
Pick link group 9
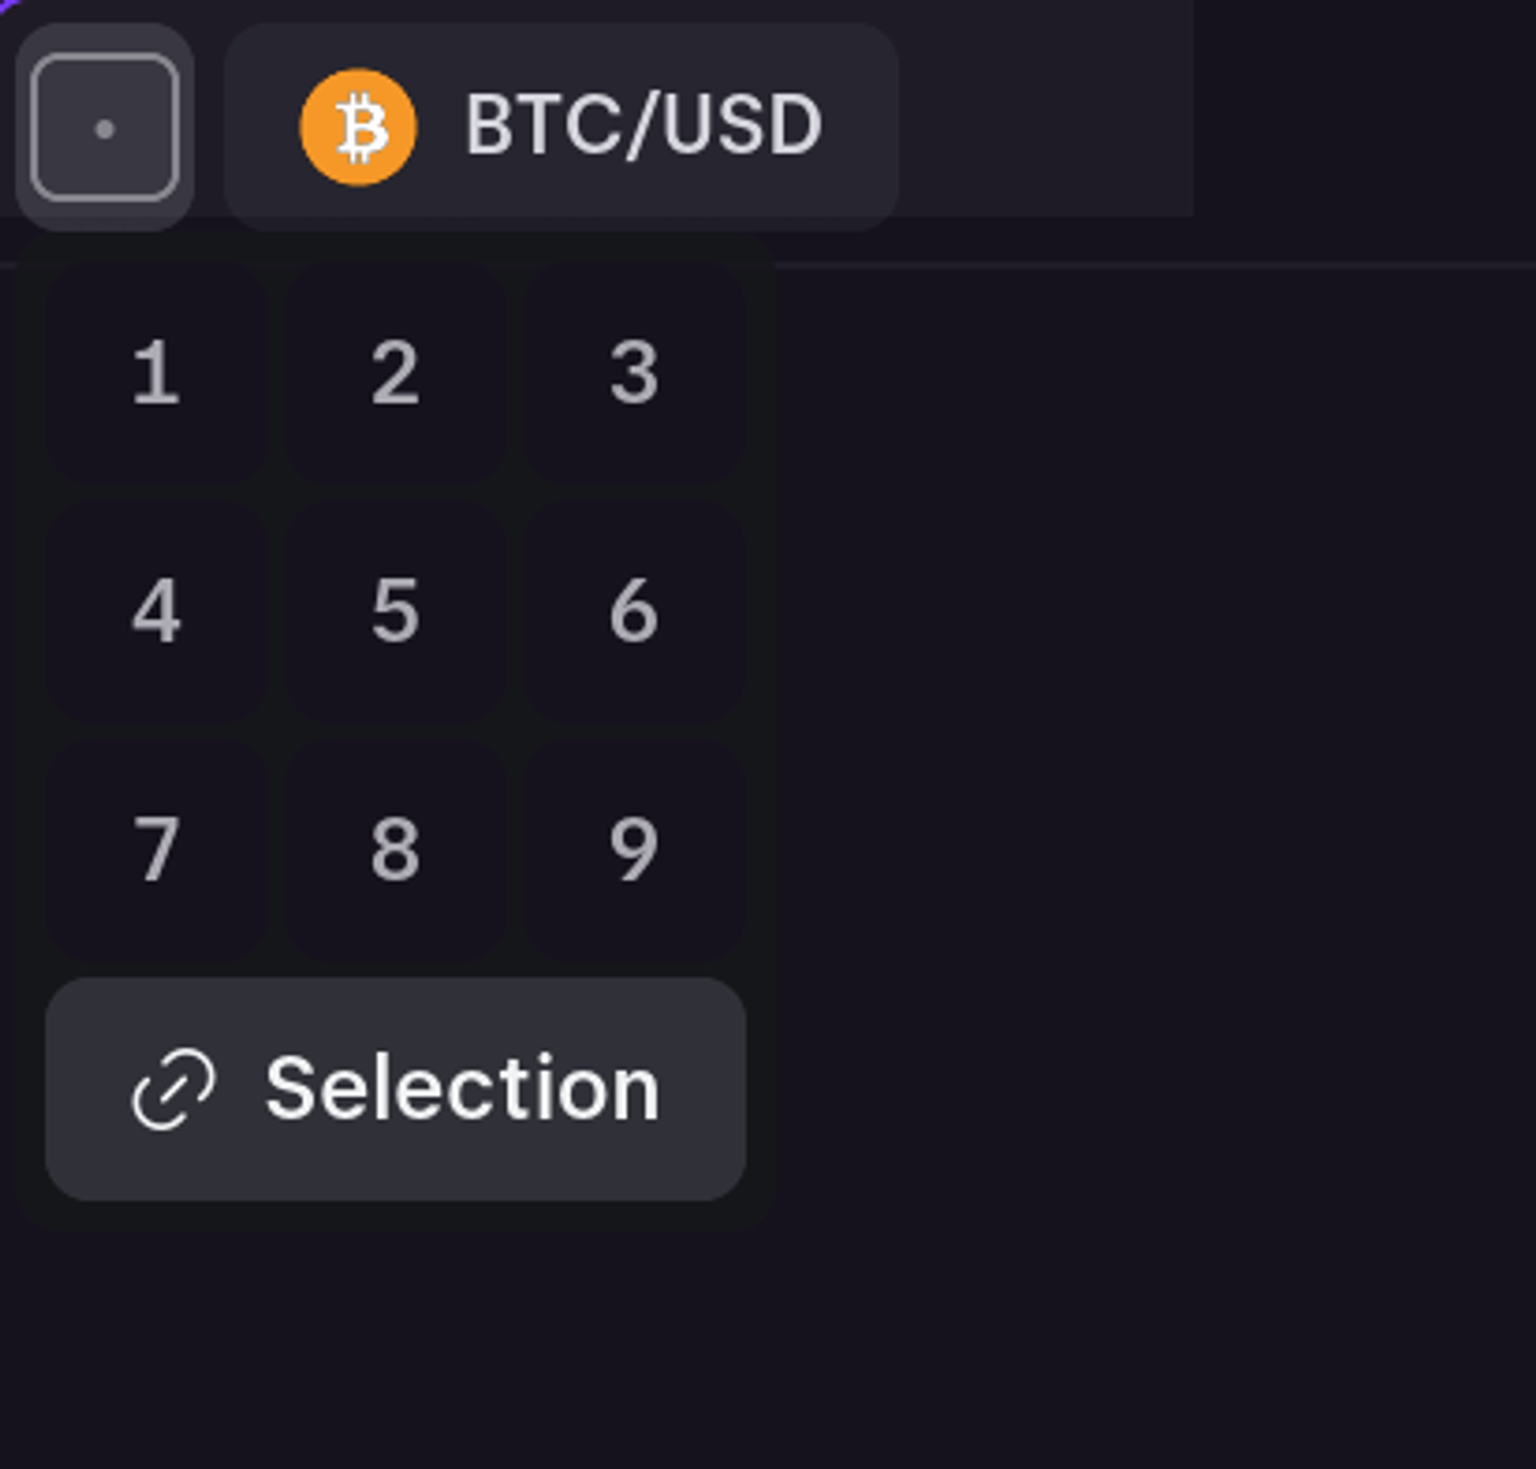(634, 850)
